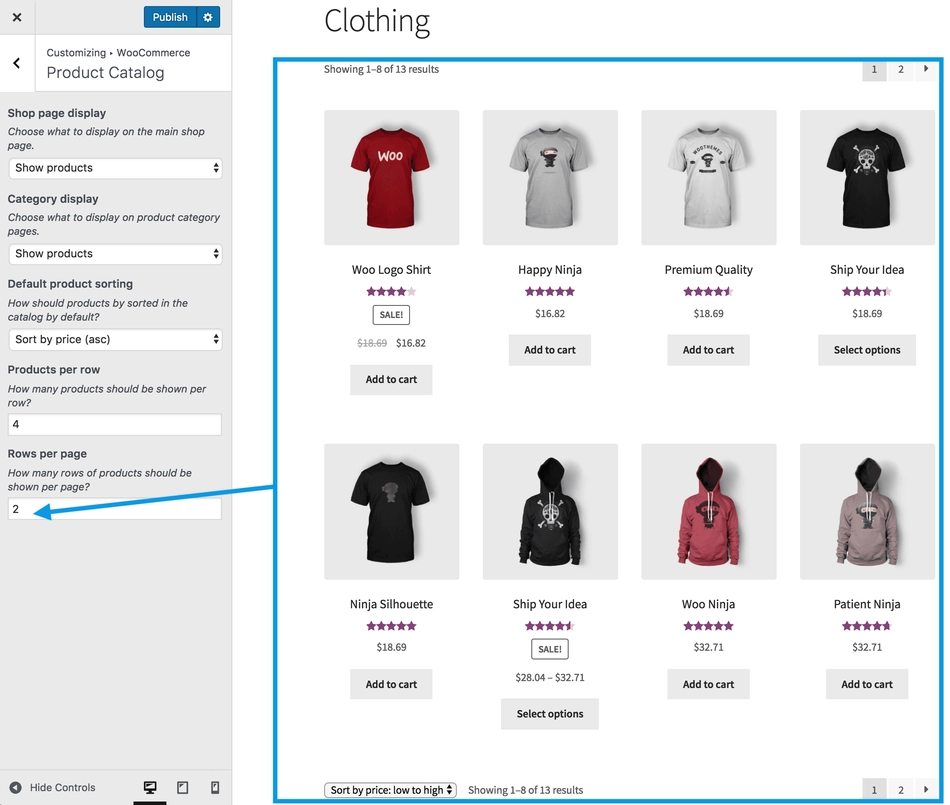Viewport: 950px width, 805px height.
Task: Select options for Ship Your Idea hoodie
Action: click(550, 714)
